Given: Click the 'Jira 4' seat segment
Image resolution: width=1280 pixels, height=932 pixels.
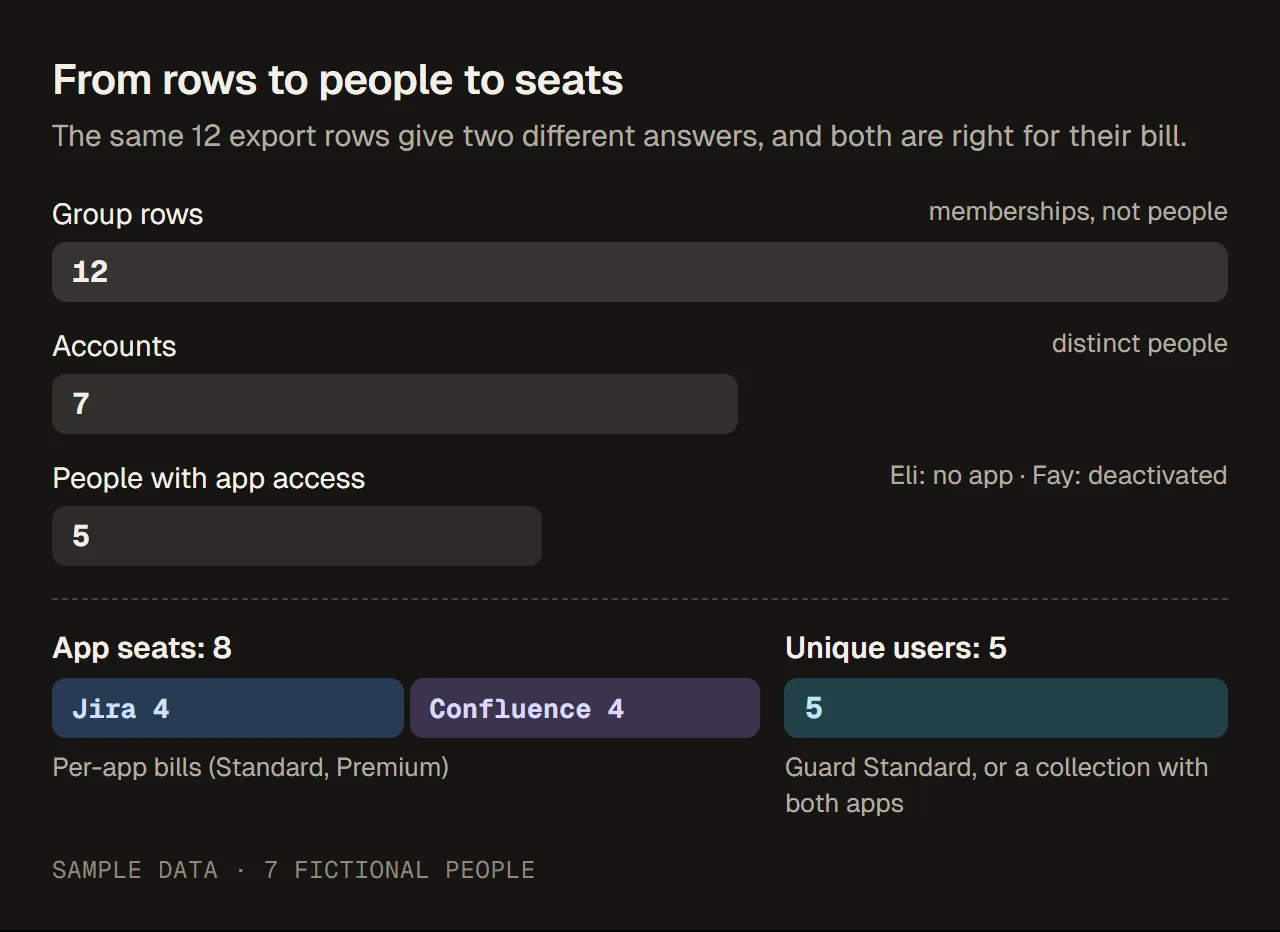Looking at the screenshot, I should tap(228, 708).
